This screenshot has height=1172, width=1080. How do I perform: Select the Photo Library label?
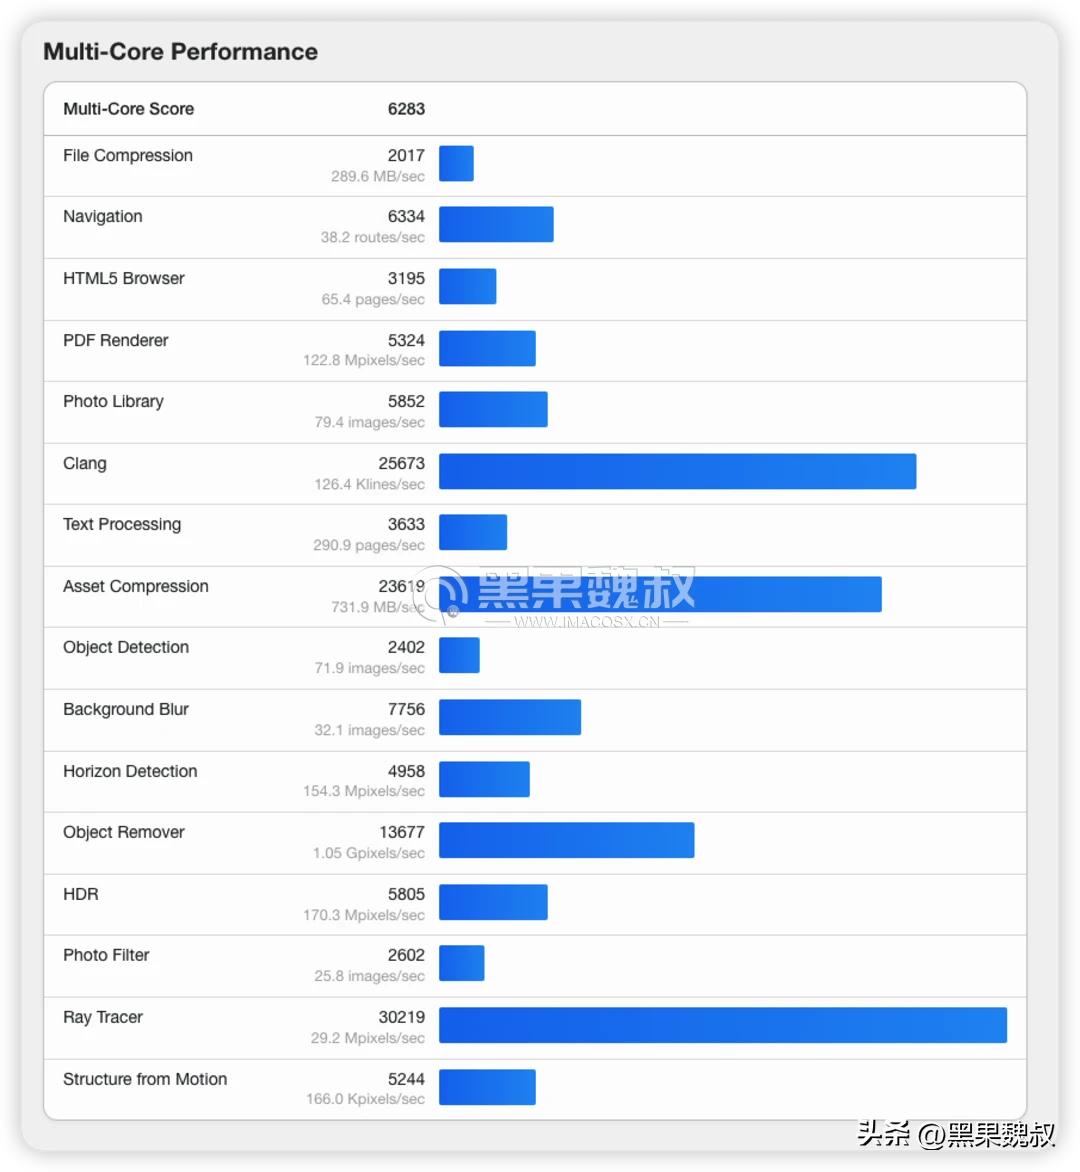(x=113, y=402)
